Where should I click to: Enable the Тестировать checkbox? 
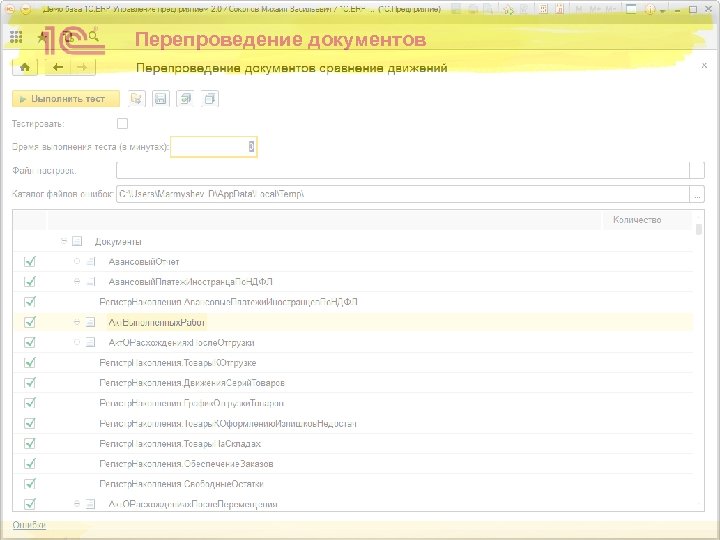pos(122,124)
